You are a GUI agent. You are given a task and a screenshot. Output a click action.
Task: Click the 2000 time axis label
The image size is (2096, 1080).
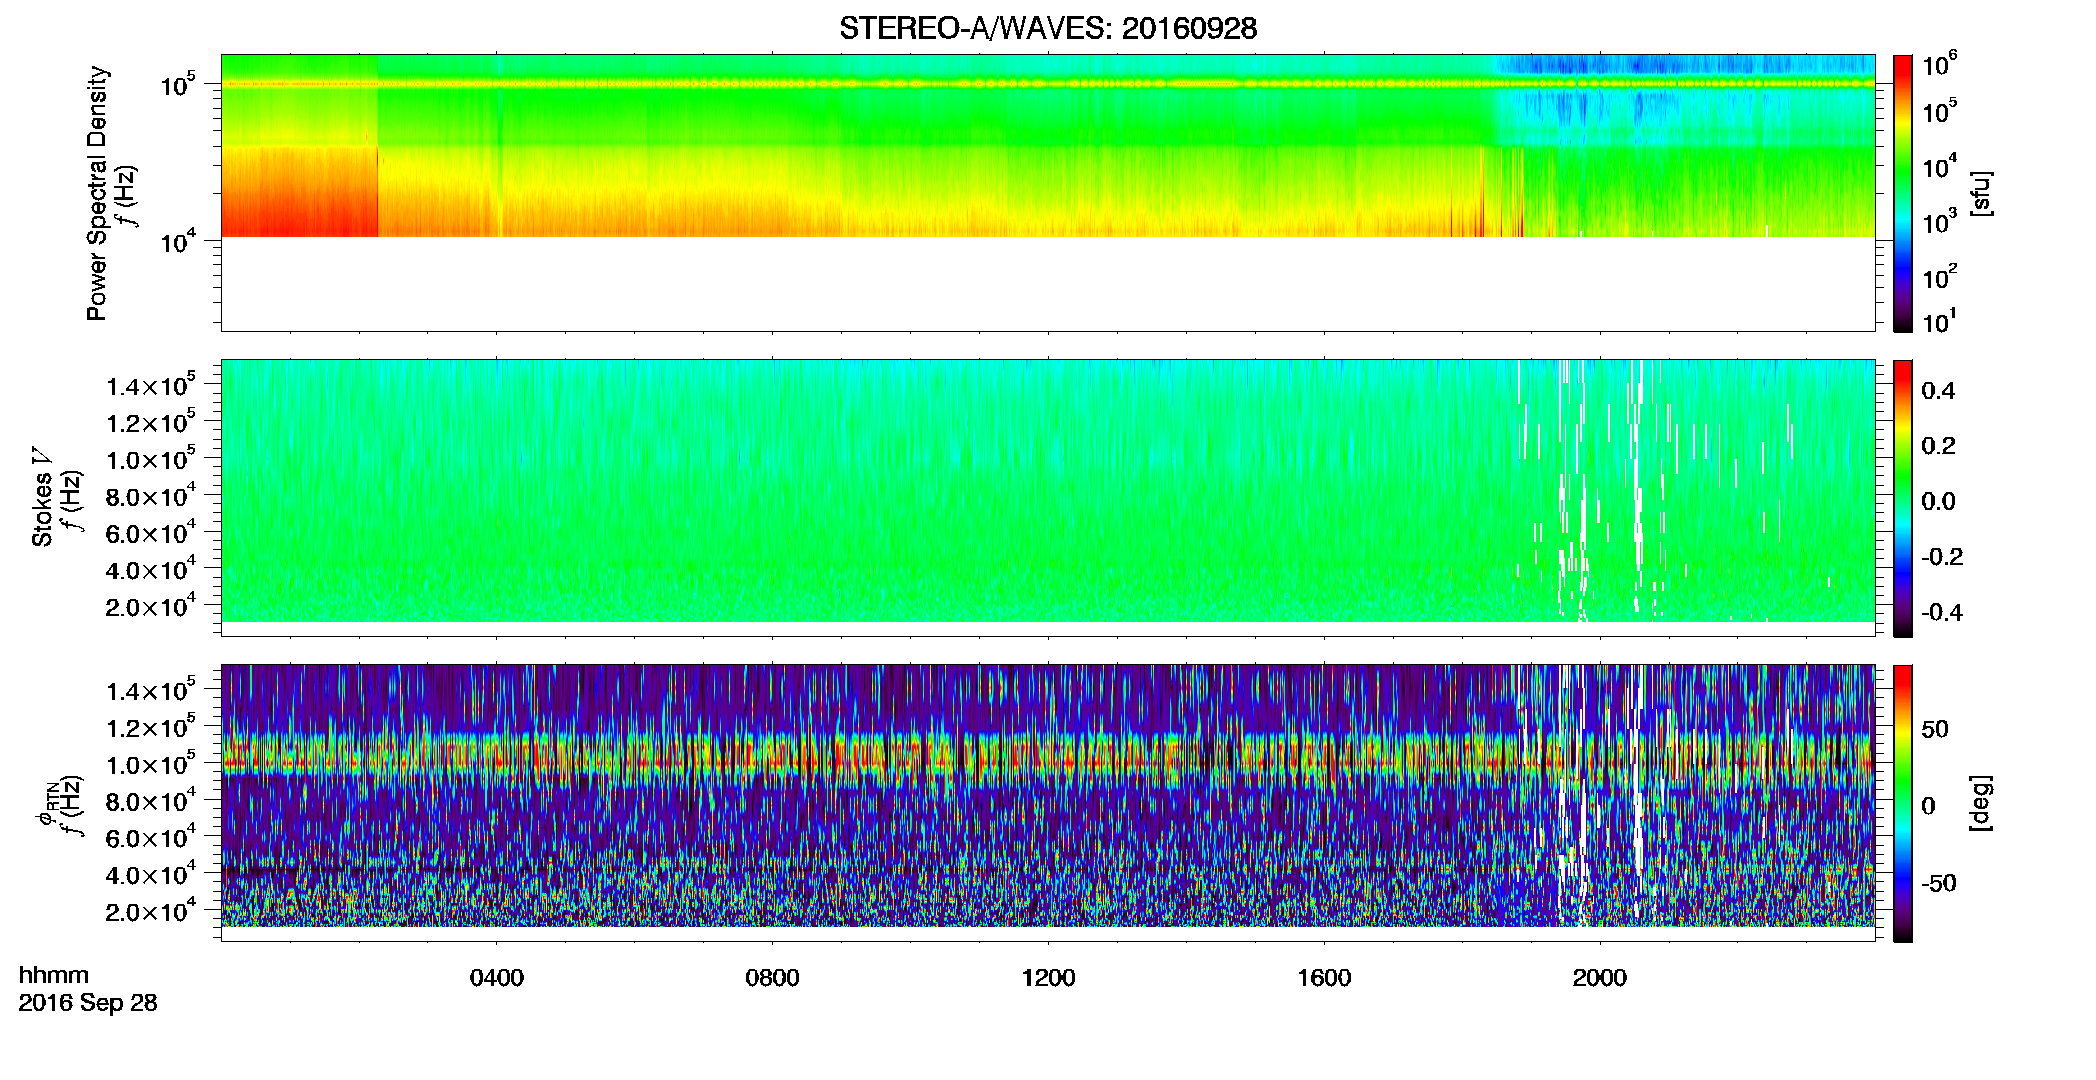click(1600, 978)
